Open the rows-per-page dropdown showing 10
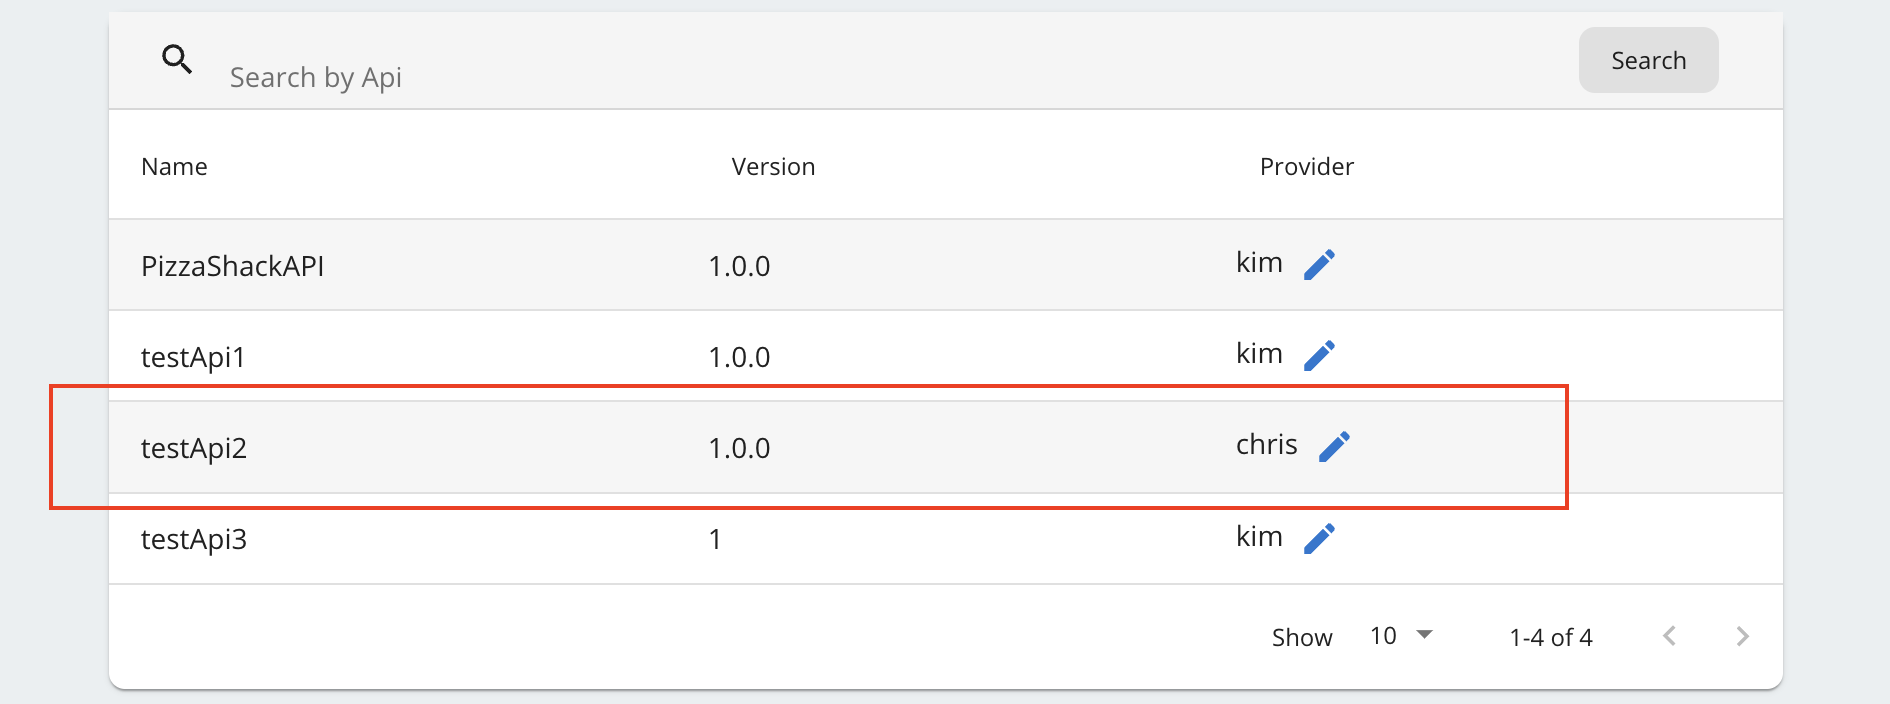Viewport: 1890px width, 704px height. (1401, 636)
